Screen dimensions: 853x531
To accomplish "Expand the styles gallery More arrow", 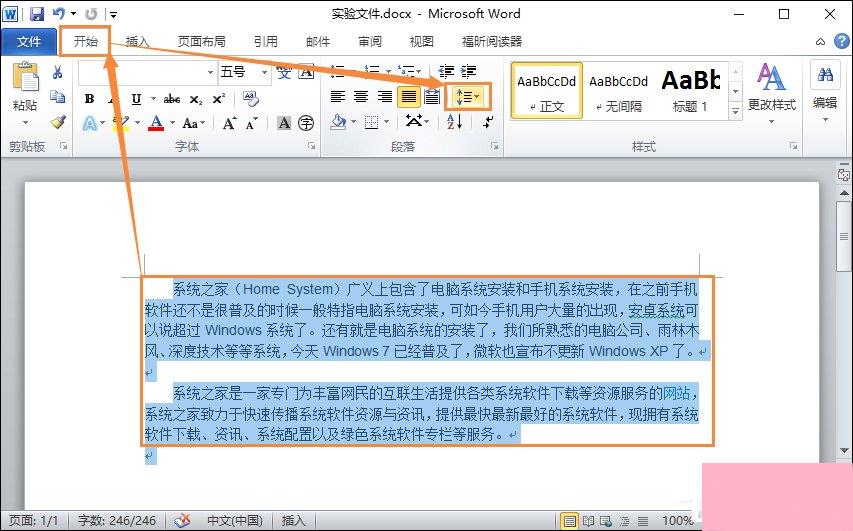I will pyautogui.click(x=735, y=112).
